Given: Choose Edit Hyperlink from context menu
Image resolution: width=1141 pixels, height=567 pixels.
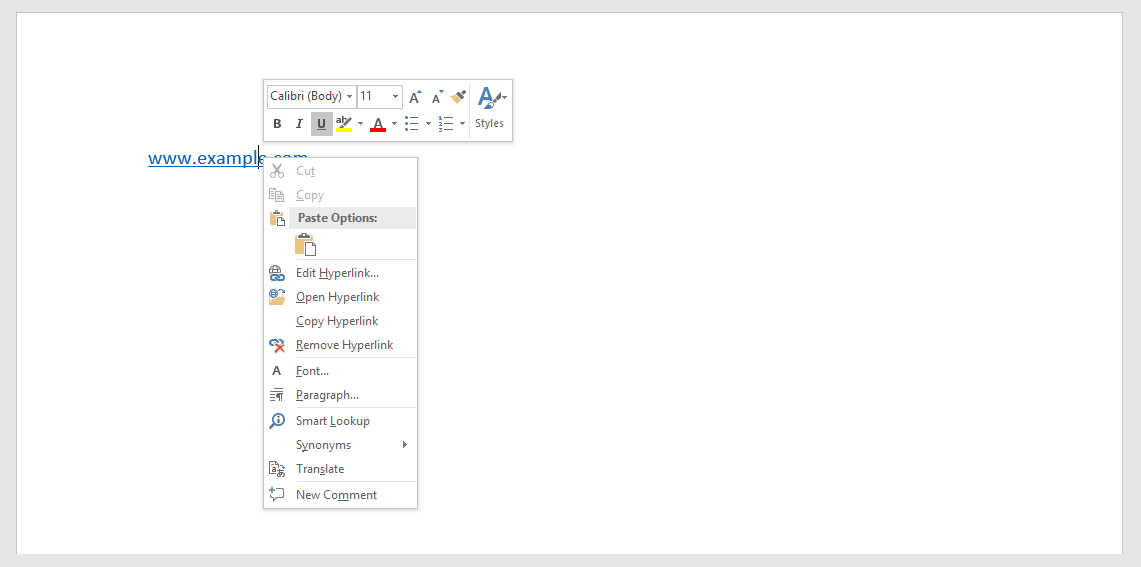Looking at the screenshot, I should (337, 273).
